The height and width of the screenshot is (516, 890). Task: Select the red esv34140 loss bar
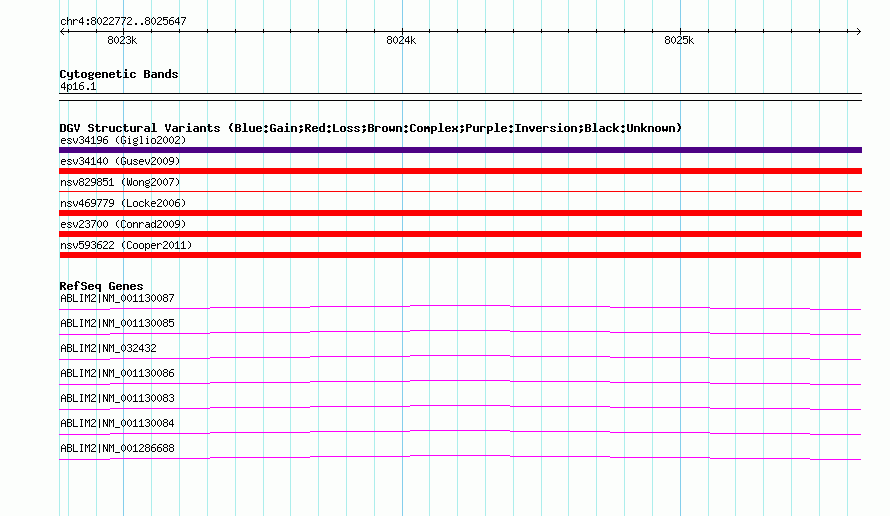tap(460, 171)
